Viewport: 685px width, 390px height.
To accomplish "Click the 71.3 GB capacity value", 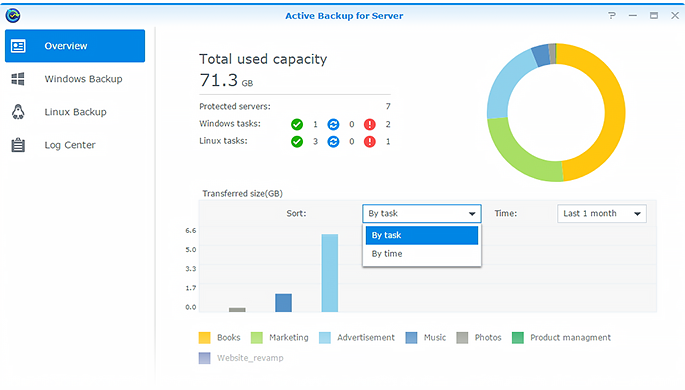I will point(226,80).
